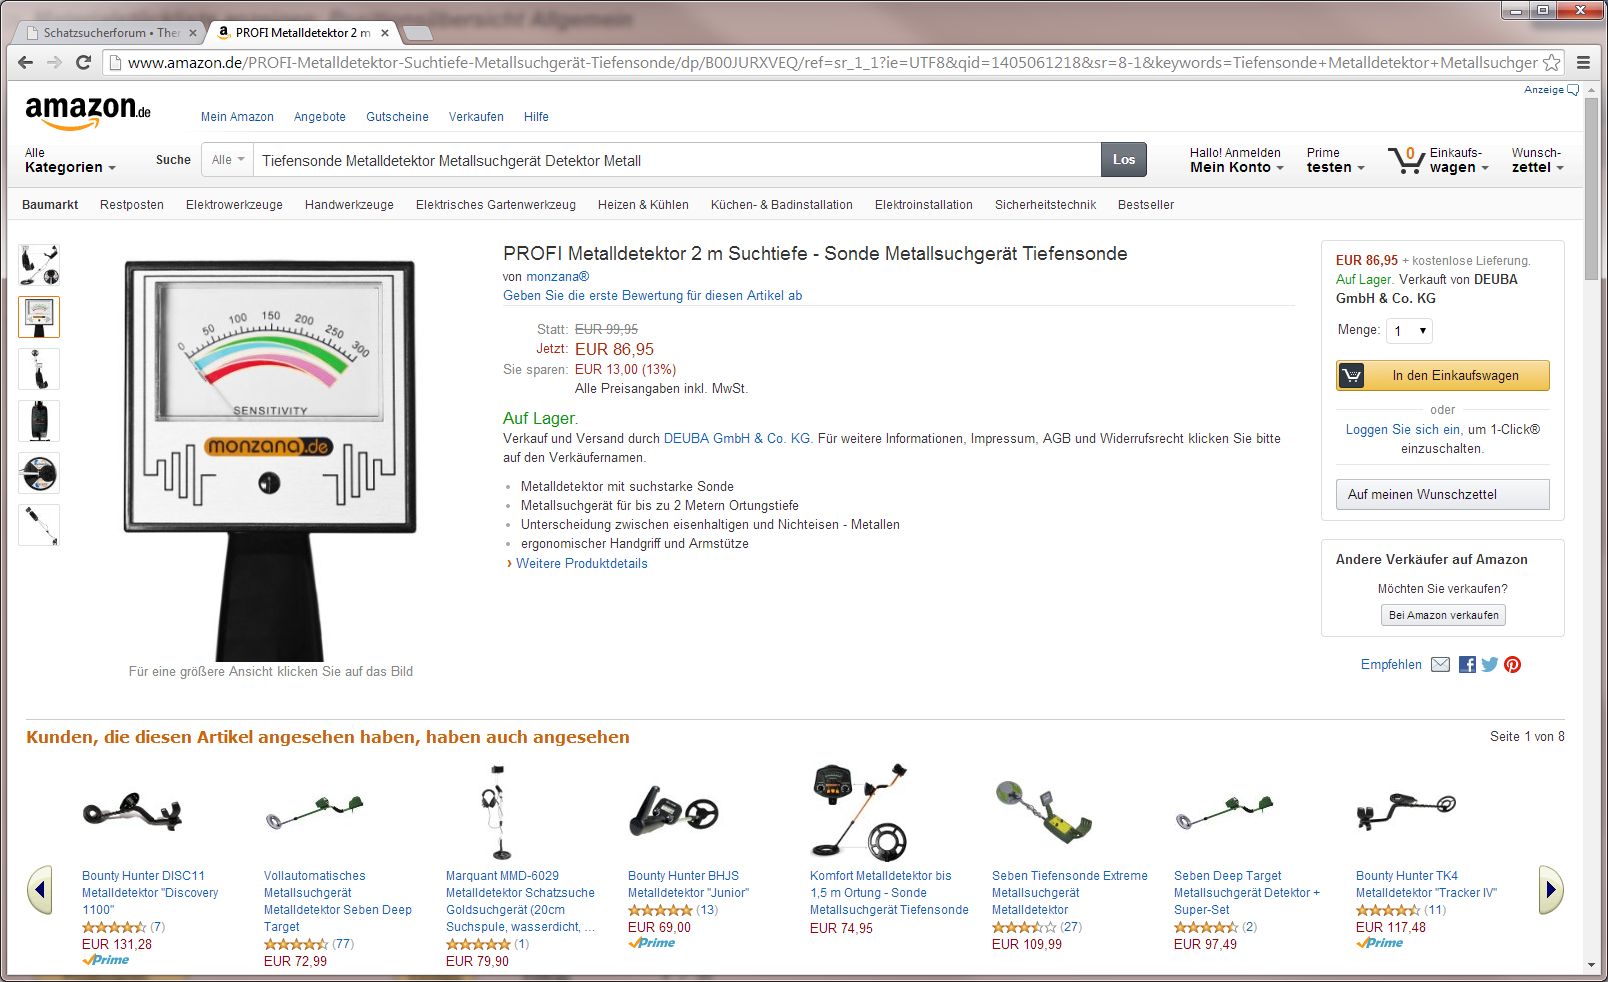The height and width of the screenshot is (982, 1608).
Task: Open Elektrowerkzeuge category menu item
Action: (234, 205)
